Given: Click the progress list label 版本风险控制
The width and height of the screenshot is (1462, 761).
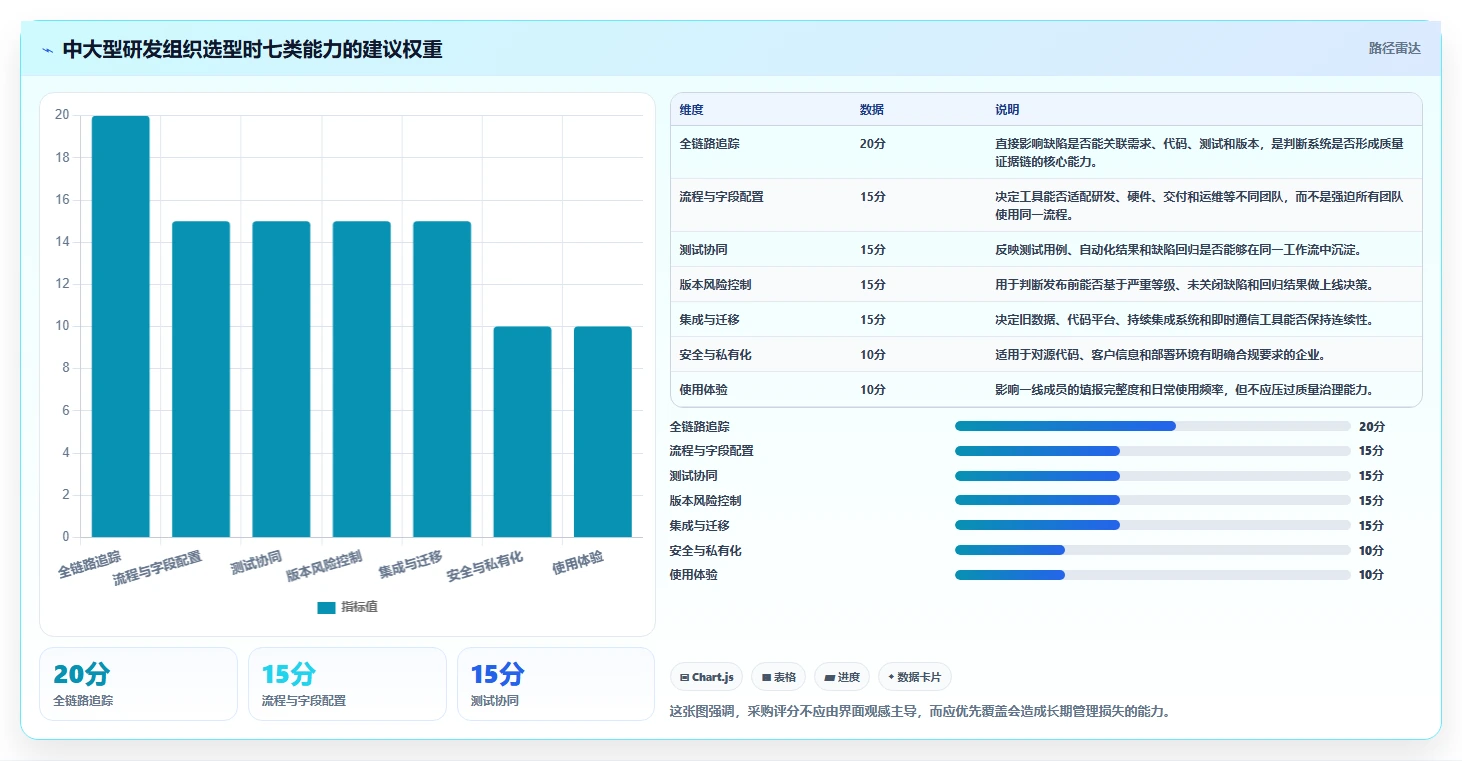Looking at the screenshot, I should coord(705,501).
